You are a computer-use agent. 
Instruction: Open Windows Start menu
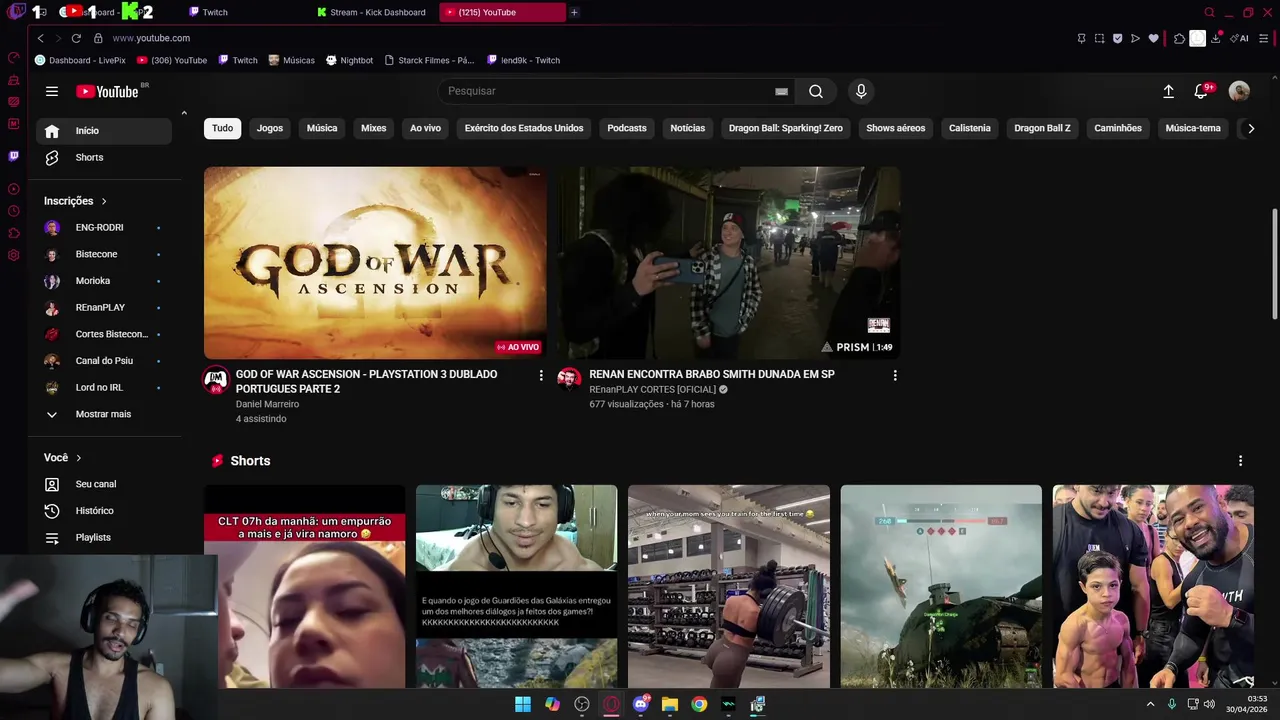[523, 704]
